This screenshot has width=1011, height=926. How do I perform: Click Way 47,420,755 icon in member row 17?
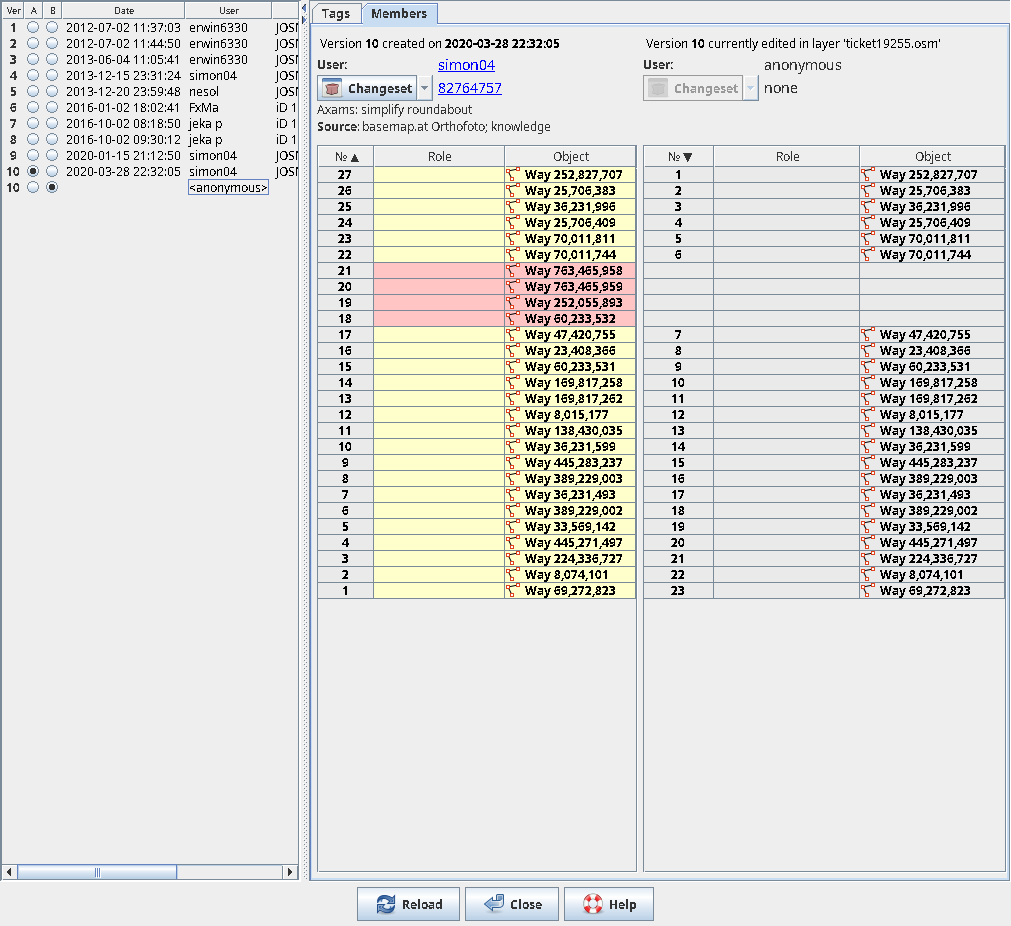(513, 335)
